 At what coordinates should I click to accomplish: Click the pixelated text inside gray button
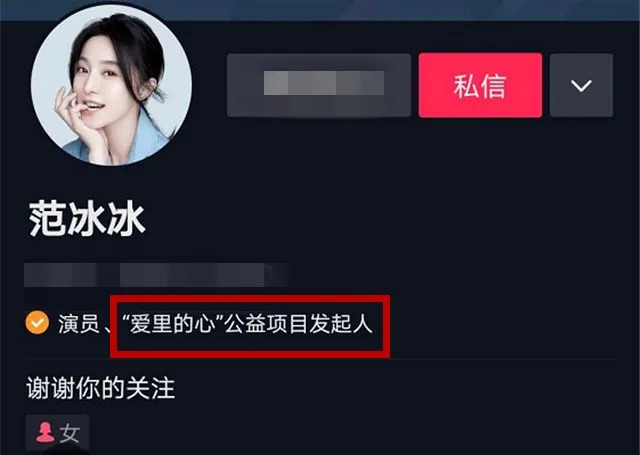[324, 83]
